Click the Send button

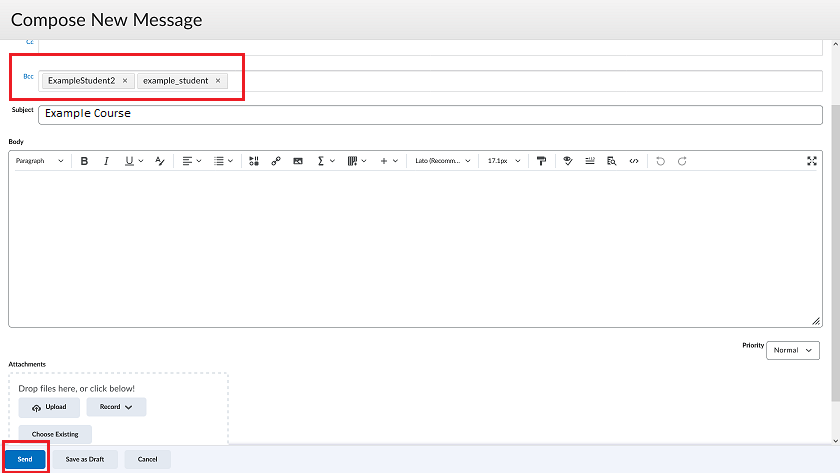[25, 459]
